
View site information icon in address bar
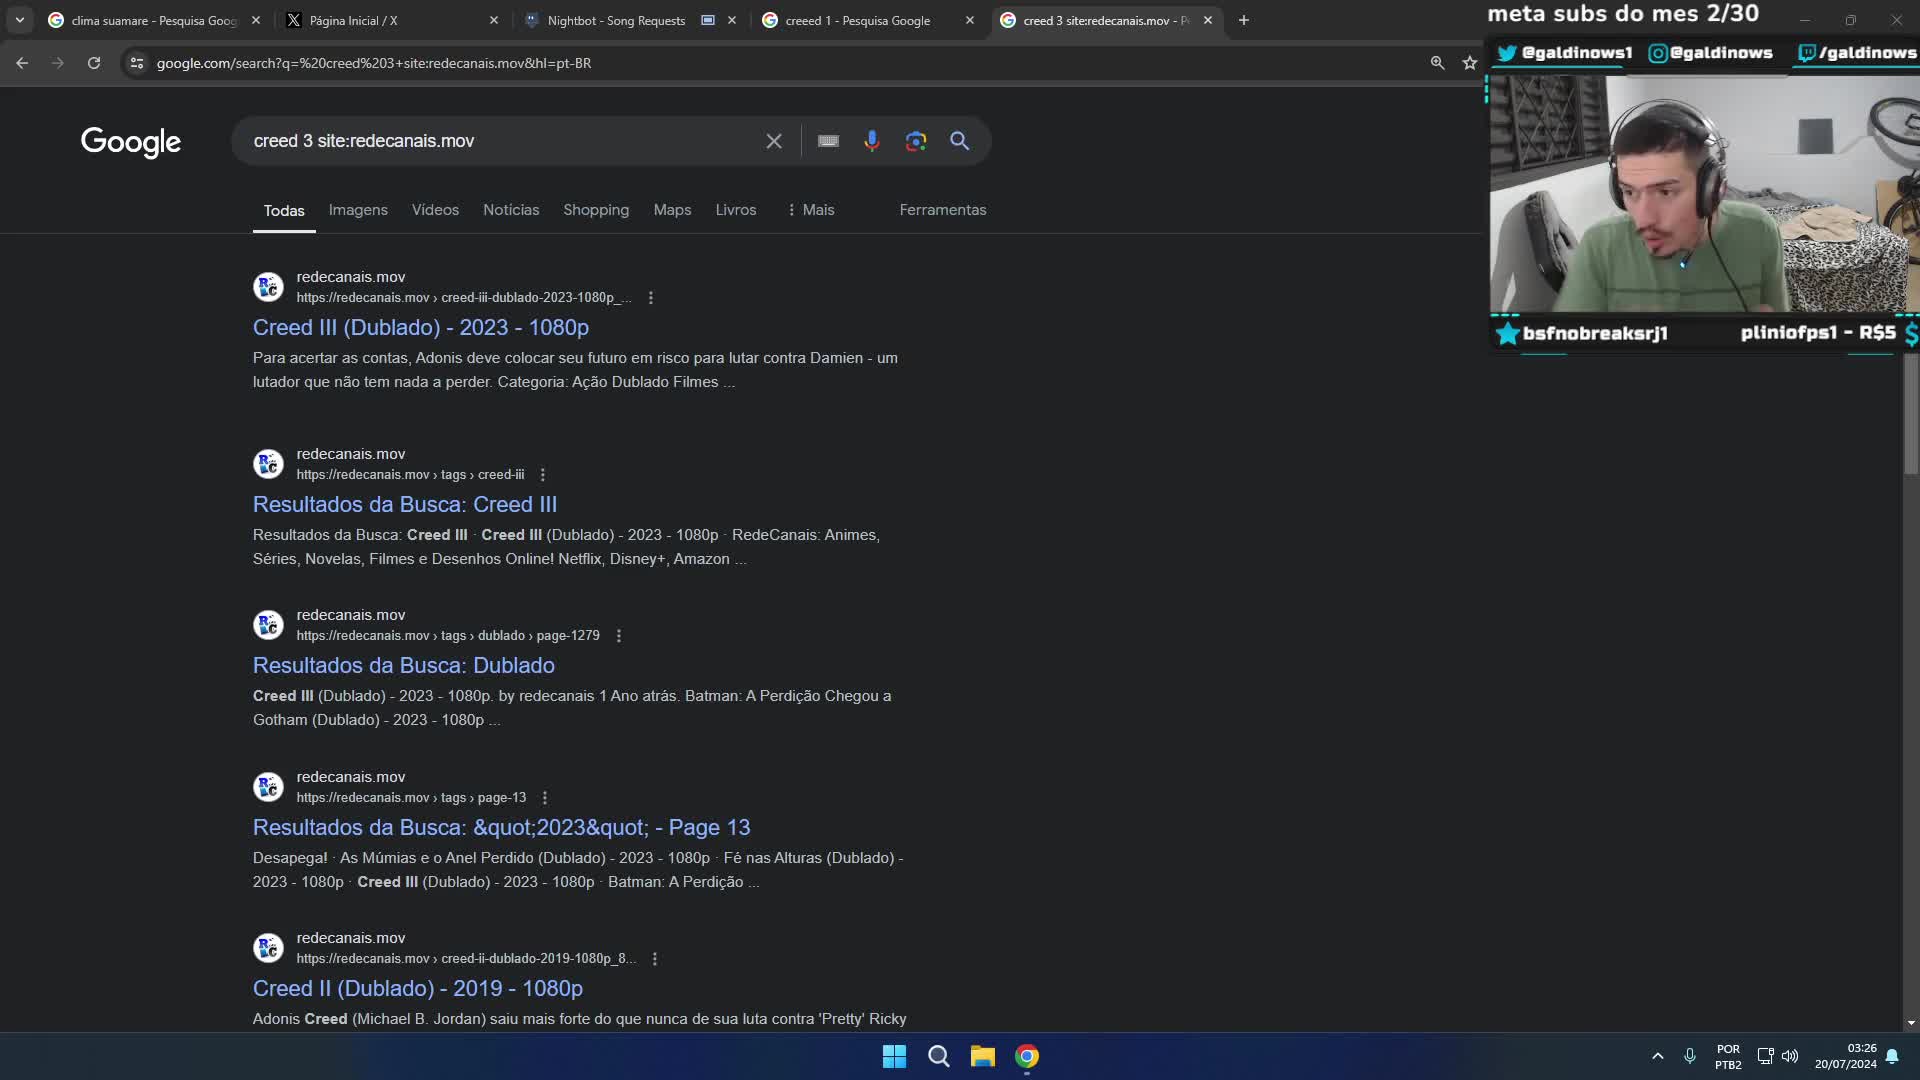pos(137,63)
